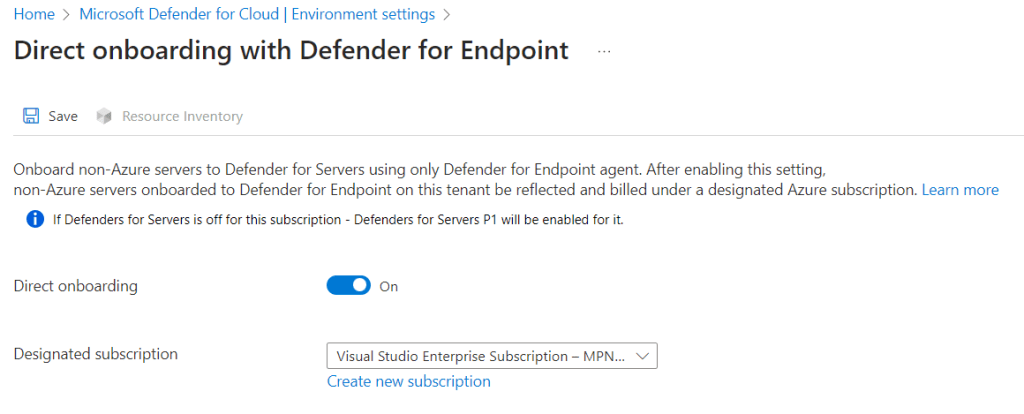The height and width of the screenshot is (414, 1024).
Task: Click the blue info circle icon
Action: pyautogui.click(x=35, y=219)
